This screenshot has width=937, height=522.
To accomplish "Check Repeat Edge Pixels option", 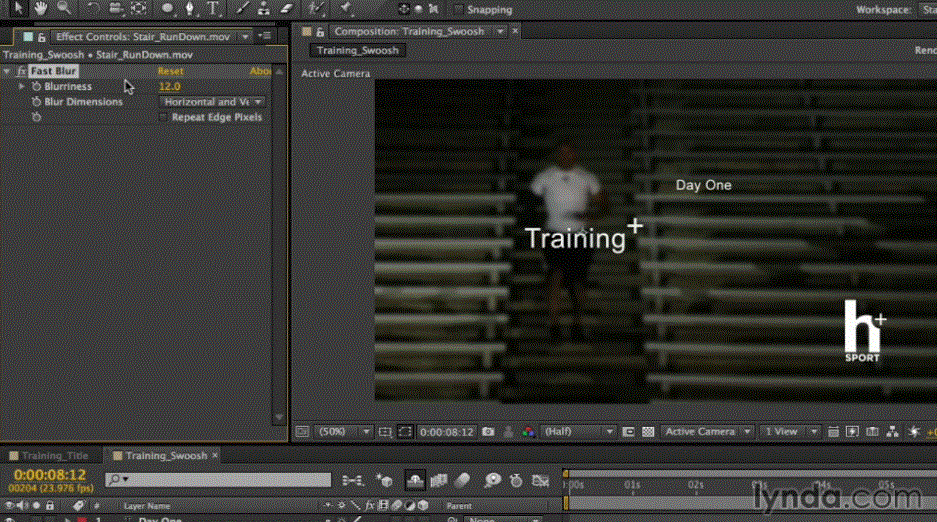I will coord(163,117).
